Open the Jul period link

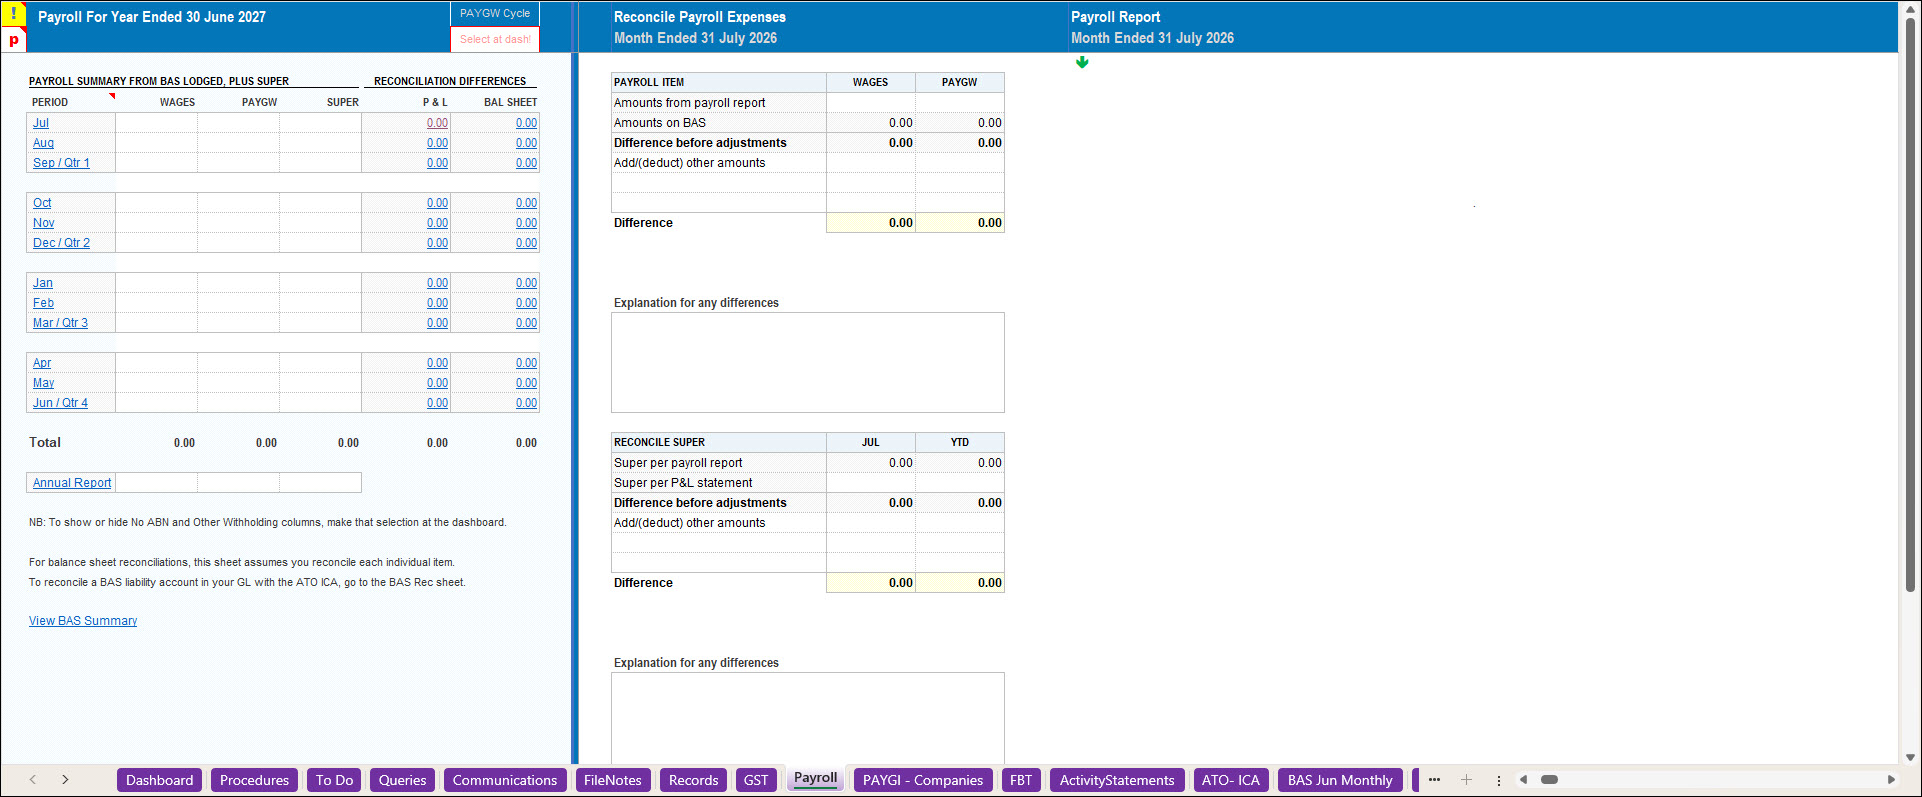[41, 123]
